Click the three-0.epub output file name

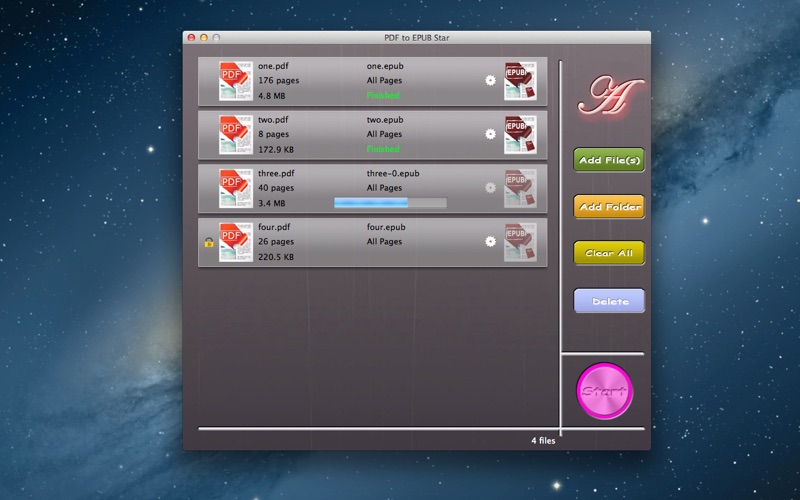pos(393,173)
